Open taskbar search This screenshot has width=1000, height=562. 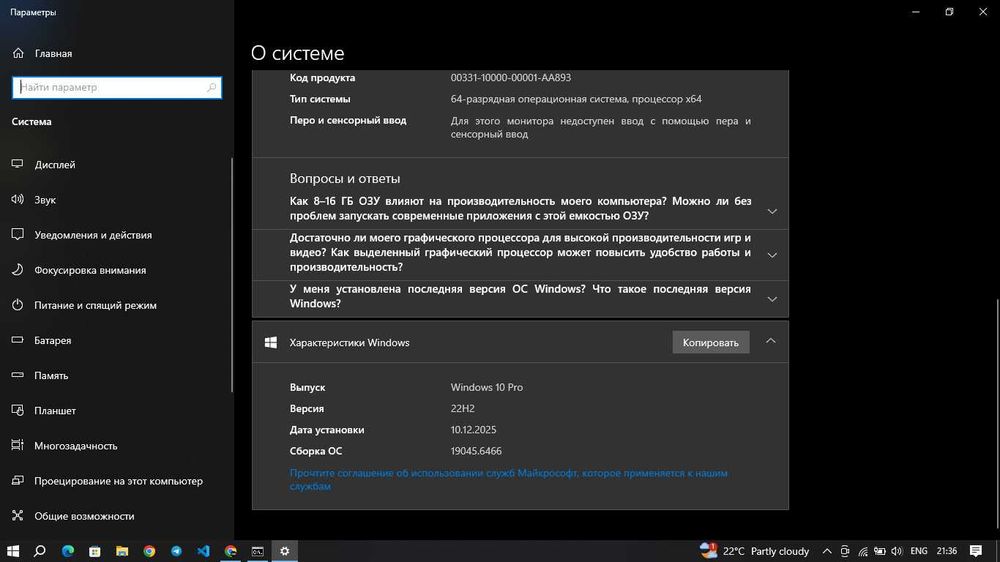(40, 551)
